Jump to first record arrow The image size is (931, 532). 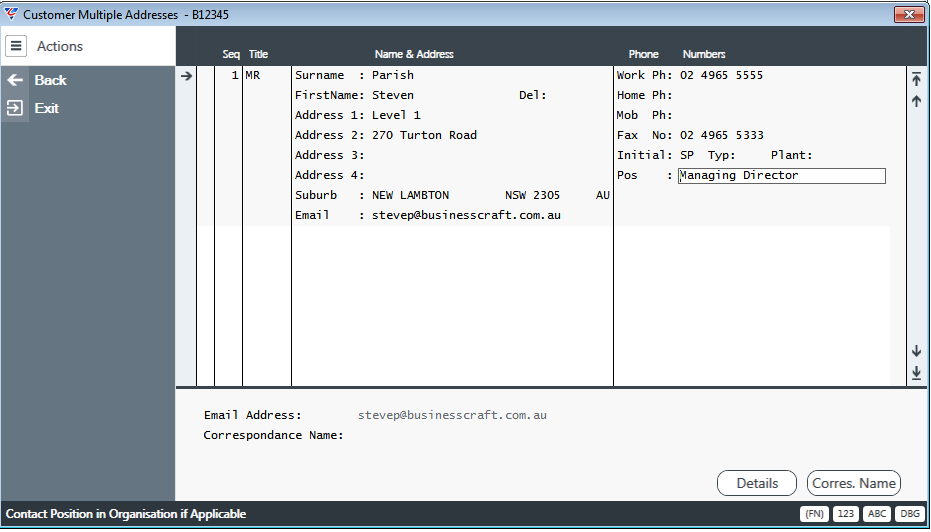[916, 79]
